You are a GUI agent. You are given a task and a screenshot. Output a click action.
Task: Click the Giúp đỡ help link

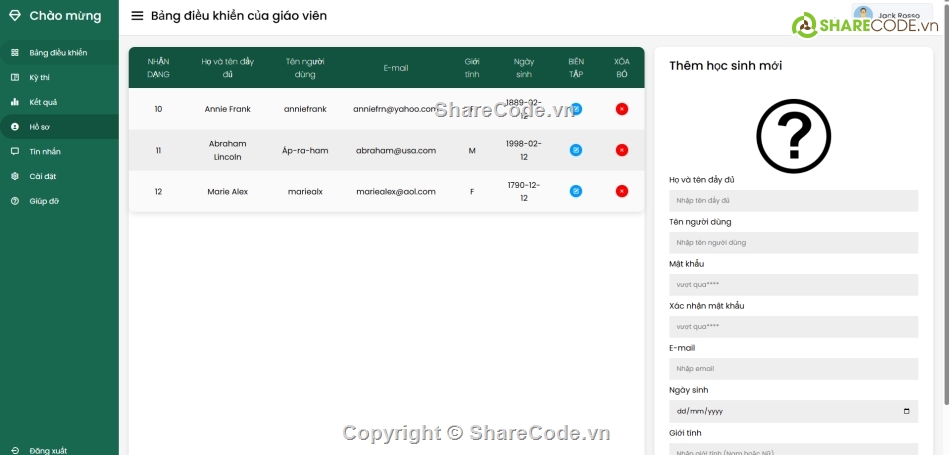44,201
